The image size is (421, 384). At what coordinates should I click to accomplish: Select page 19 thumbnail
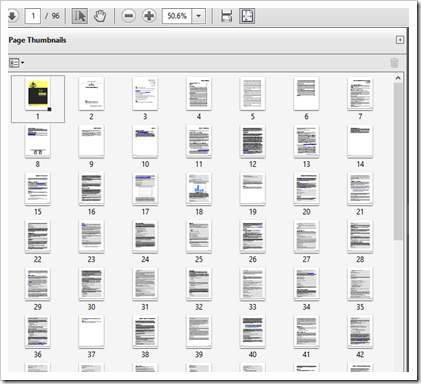(x=252, y=189)
